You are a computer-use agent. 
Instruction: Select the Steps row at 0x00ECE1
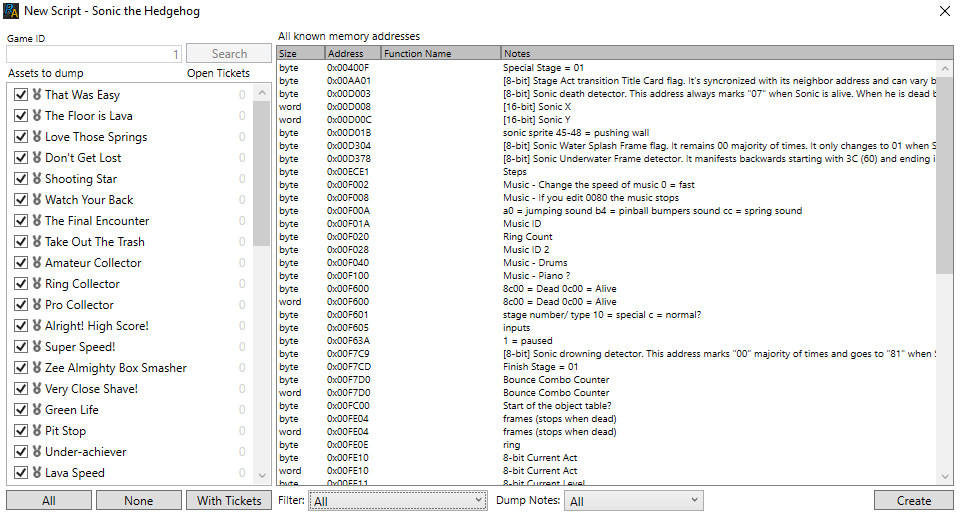click(x=606, y=172)
